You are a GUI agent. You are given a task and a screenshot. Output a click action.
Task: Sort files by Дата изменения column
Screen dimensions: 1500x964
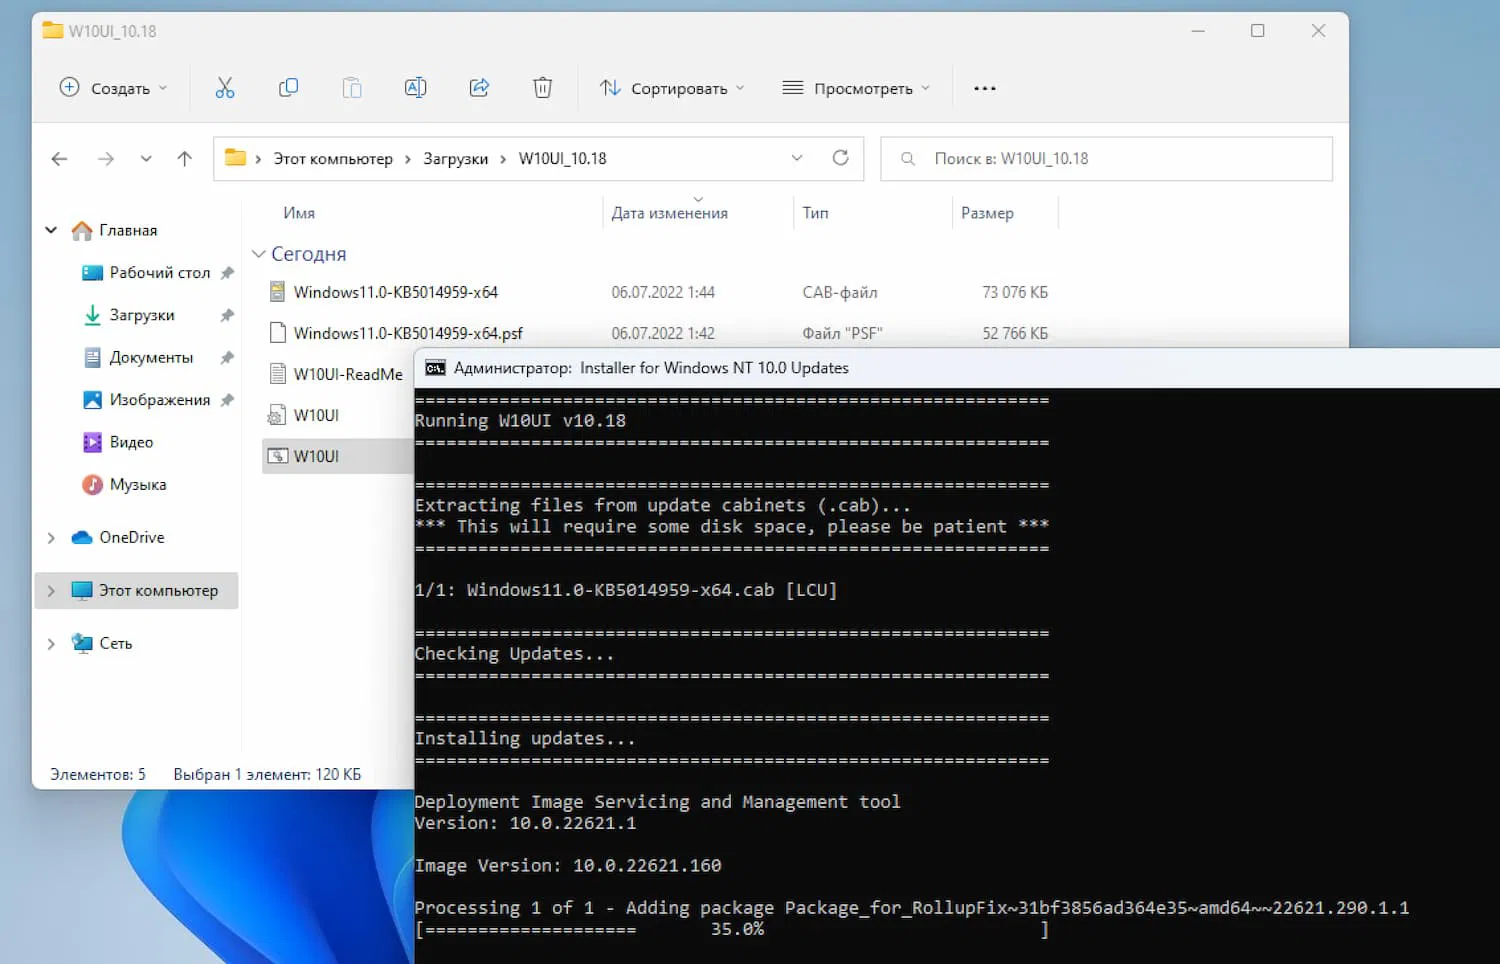pyautogui.click(x=669, y=213)
